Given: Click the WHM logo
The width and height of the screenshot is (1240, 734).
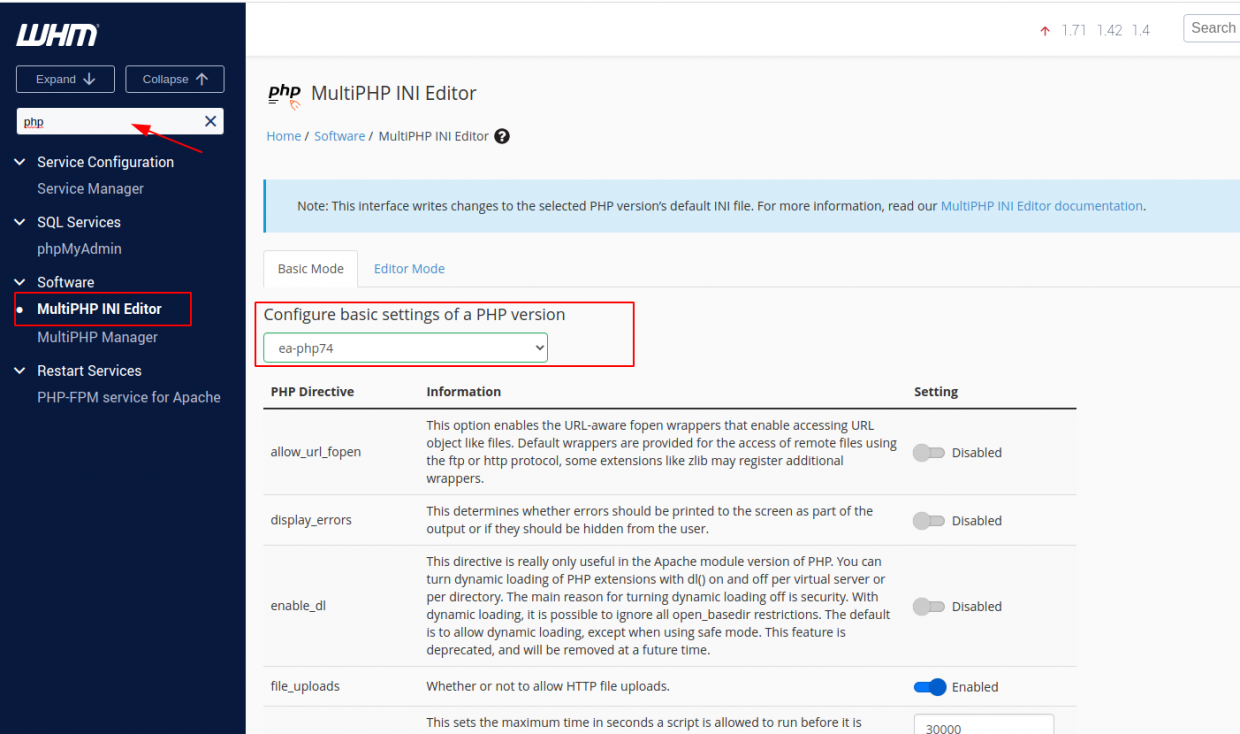Looking at the screenshot, I should (57, 34).
